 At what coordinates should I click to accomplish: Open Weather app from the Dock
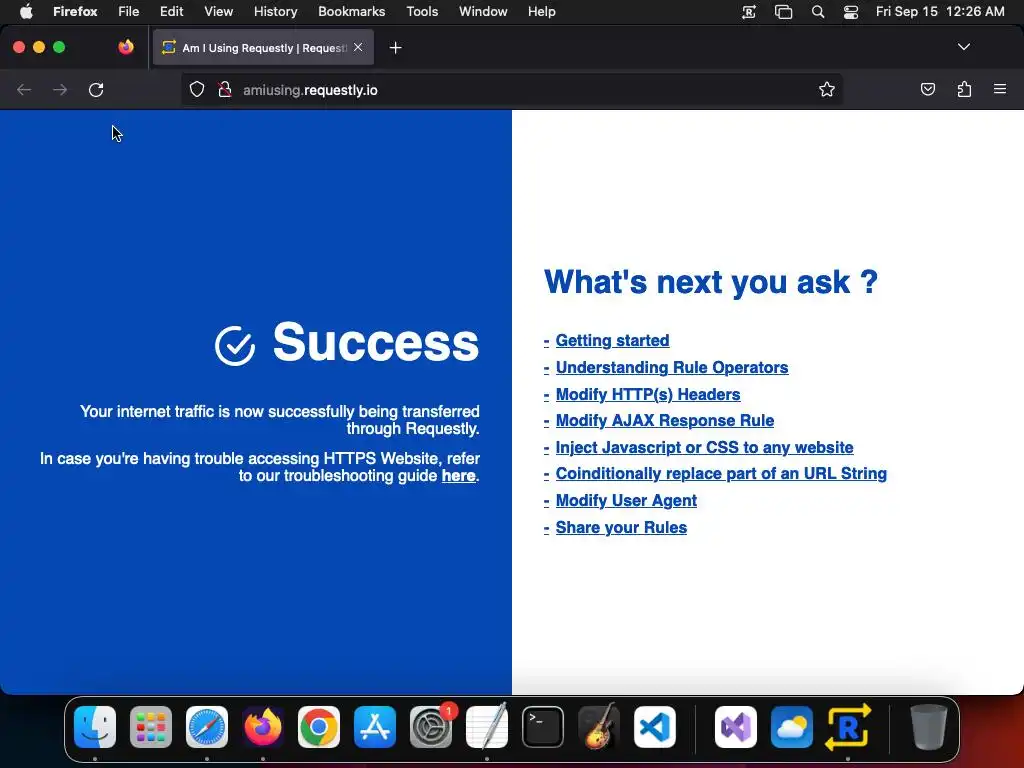coord(792,727)
